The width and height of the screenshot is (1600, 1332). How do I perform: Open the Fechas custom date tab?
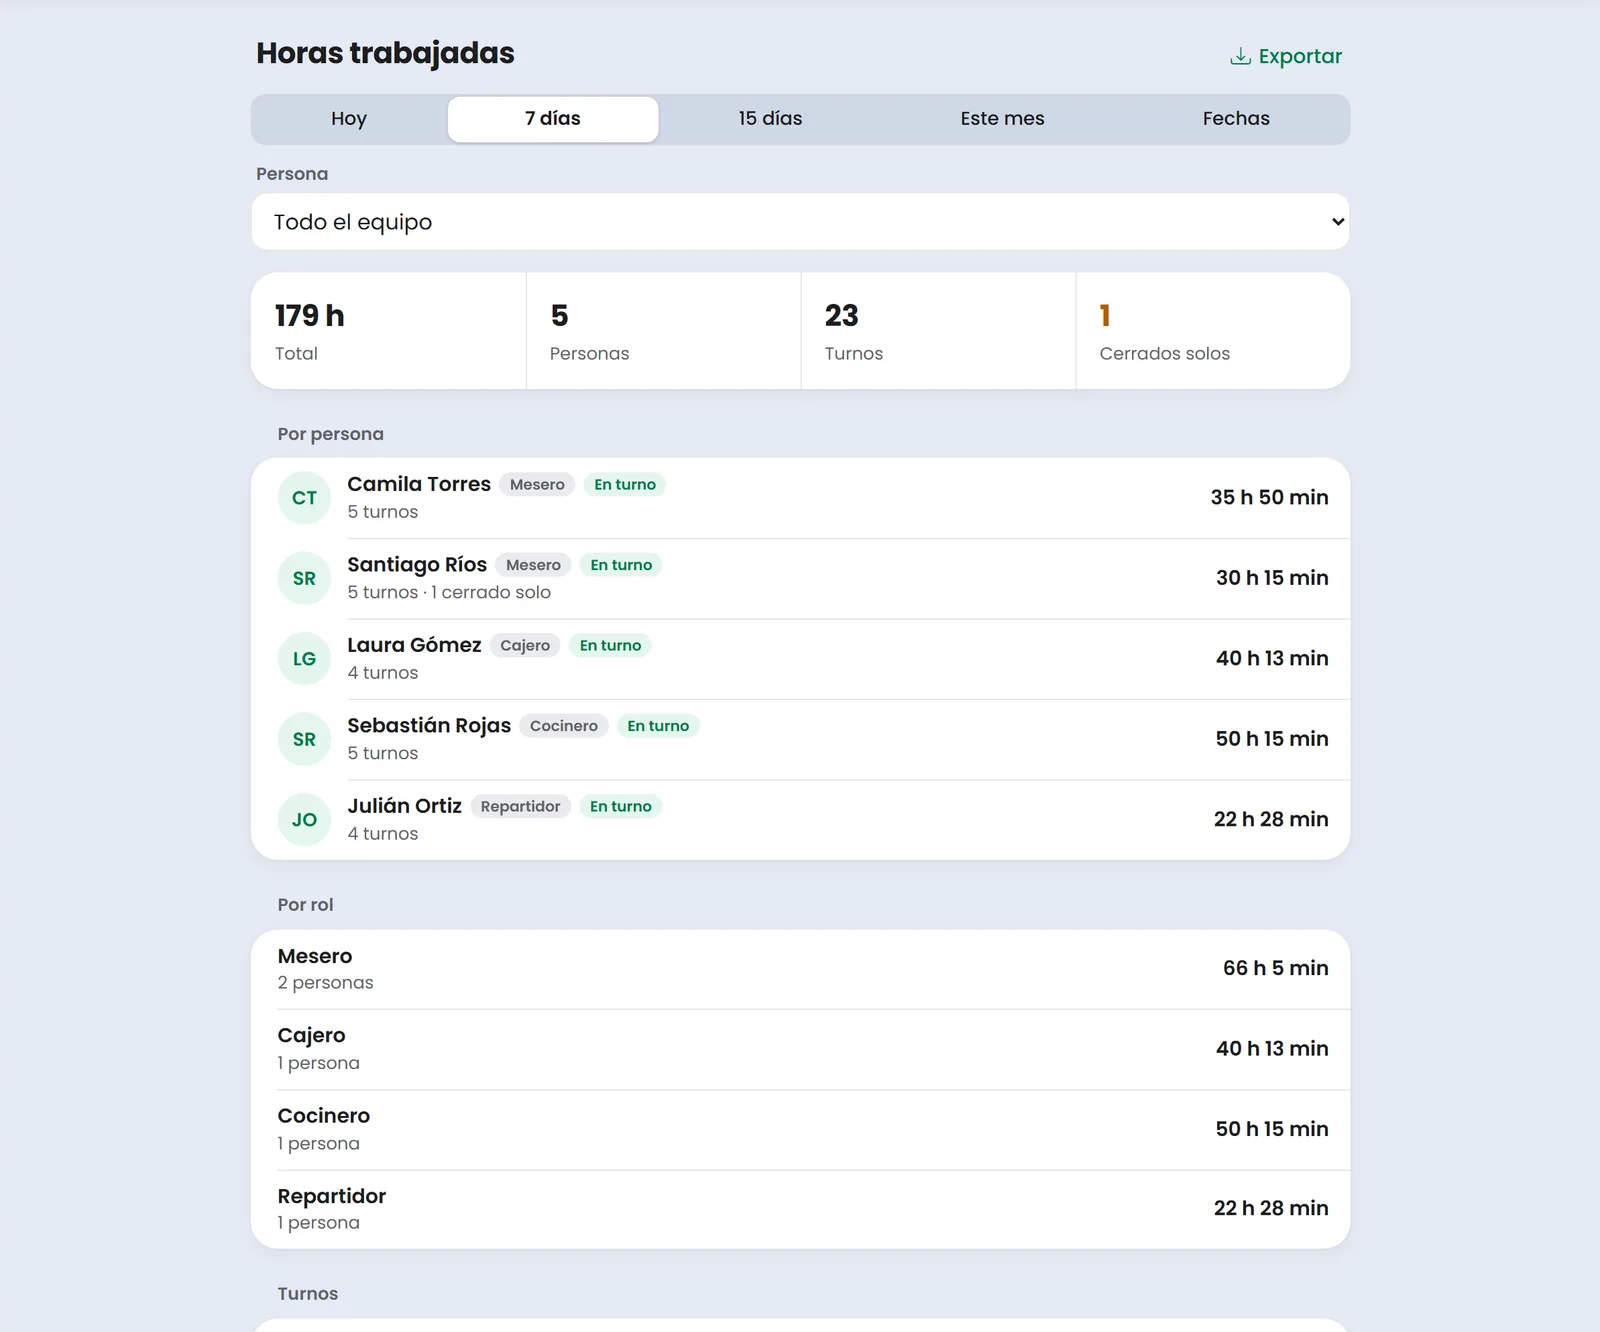1236,119
